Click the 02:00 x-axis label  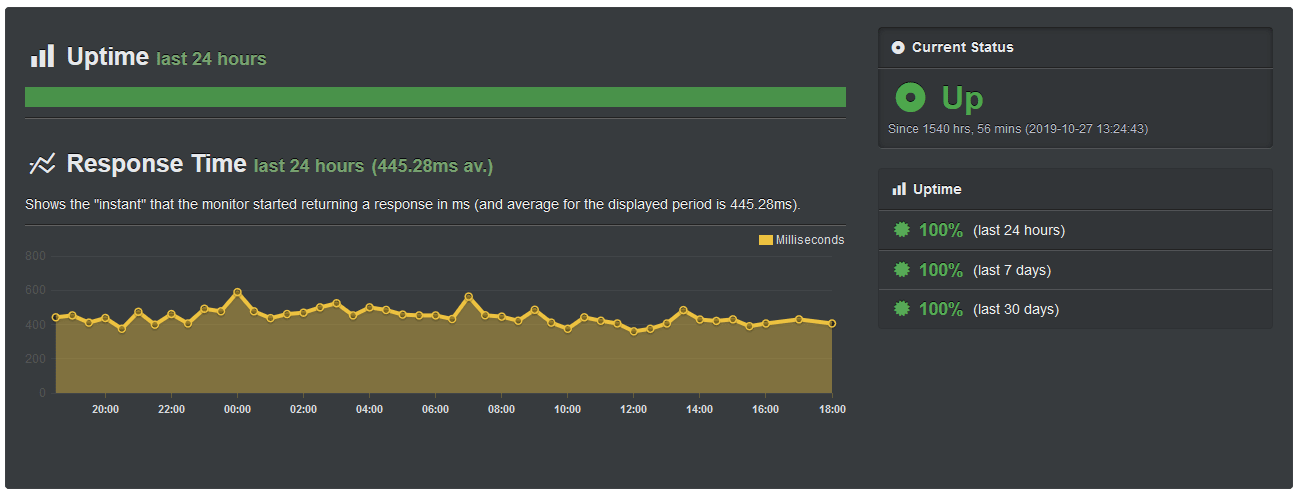(x=303, y=409)
